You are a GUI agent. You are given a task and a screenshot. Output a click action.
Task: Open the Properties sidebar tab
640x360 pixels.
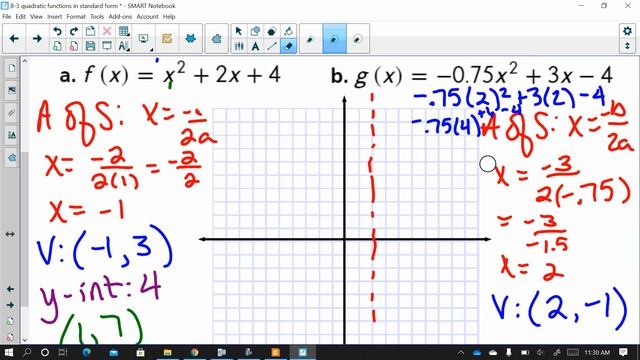pos(11,135)
